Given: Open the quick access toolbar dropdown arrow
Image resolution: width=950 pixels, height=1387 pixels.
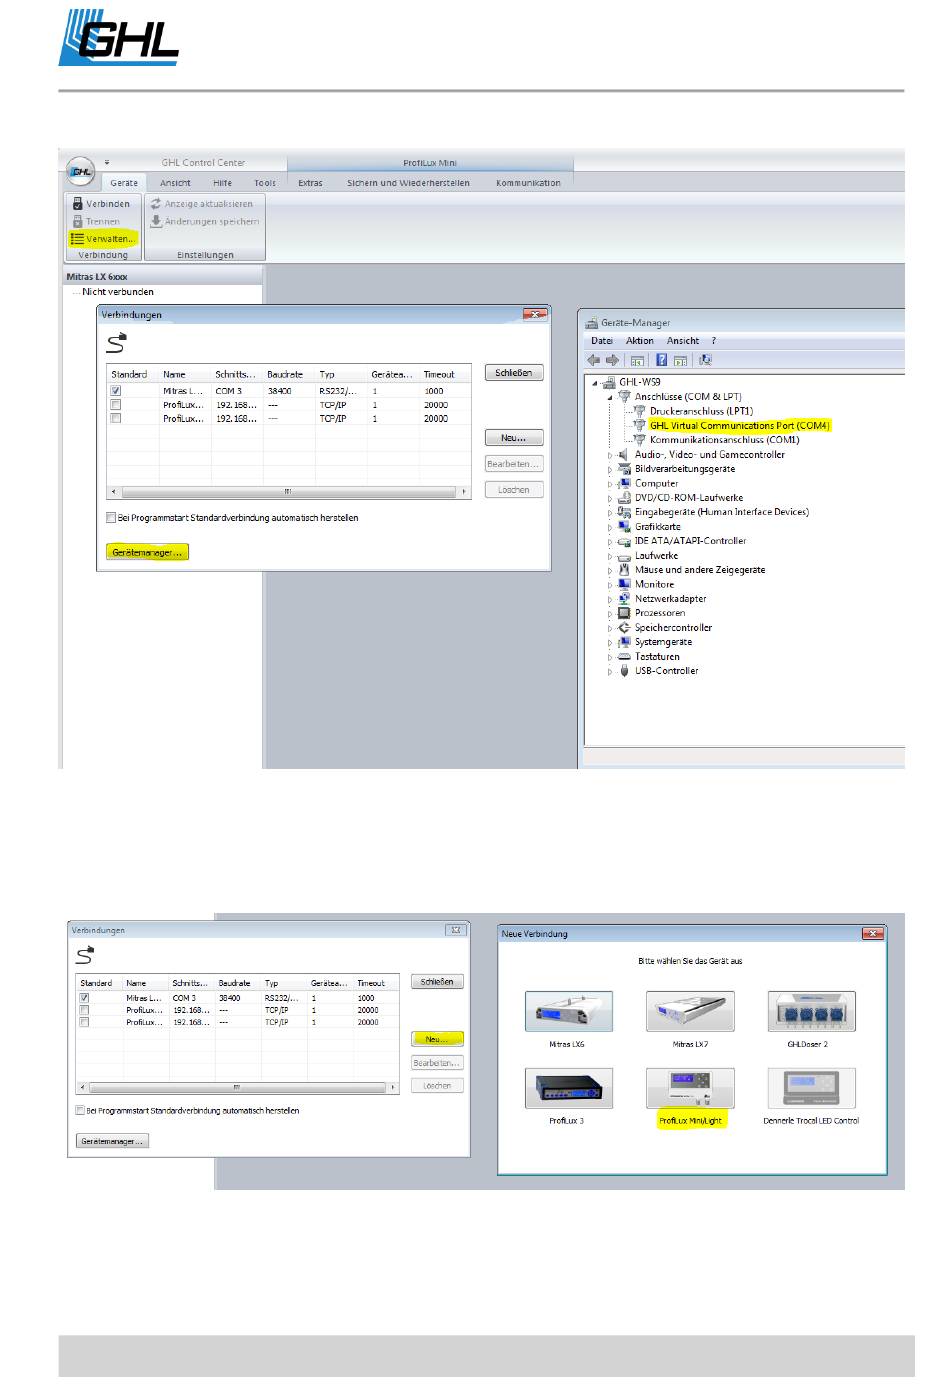Looking at the screenshot, I should (107, 162).
